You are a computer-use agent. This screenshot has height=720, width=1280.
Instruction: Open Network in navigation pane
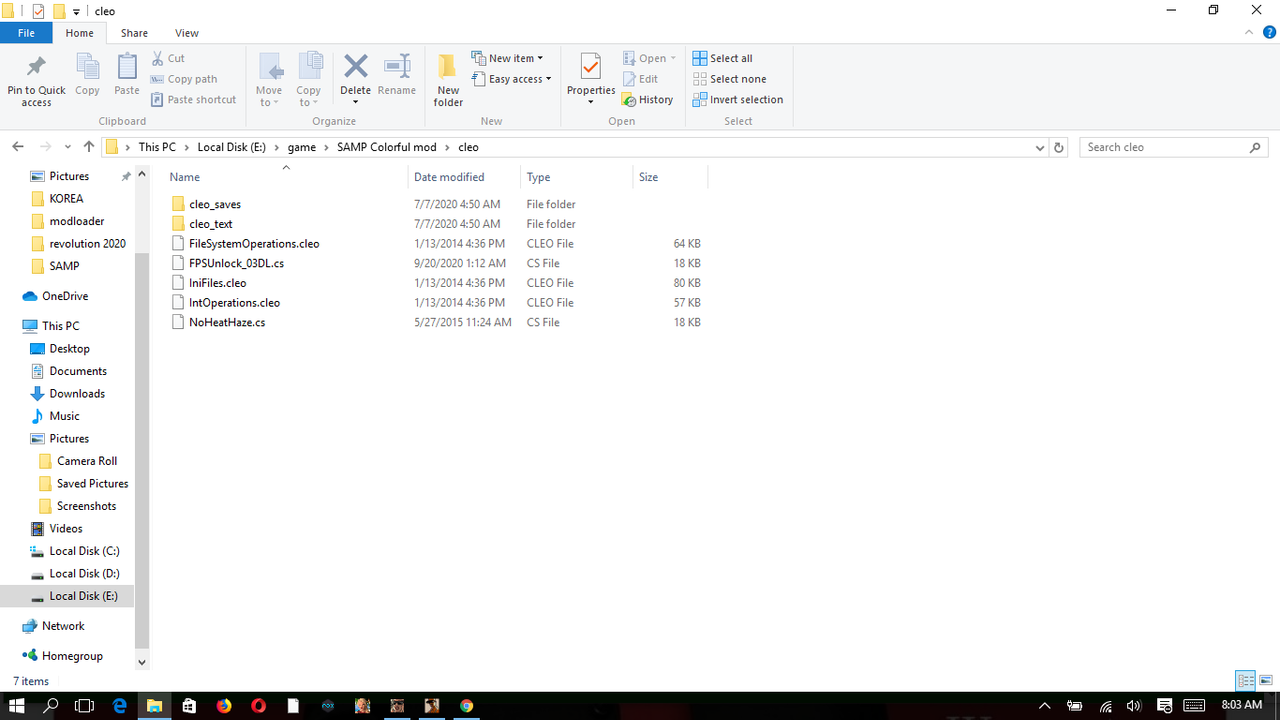coord(63,626)
